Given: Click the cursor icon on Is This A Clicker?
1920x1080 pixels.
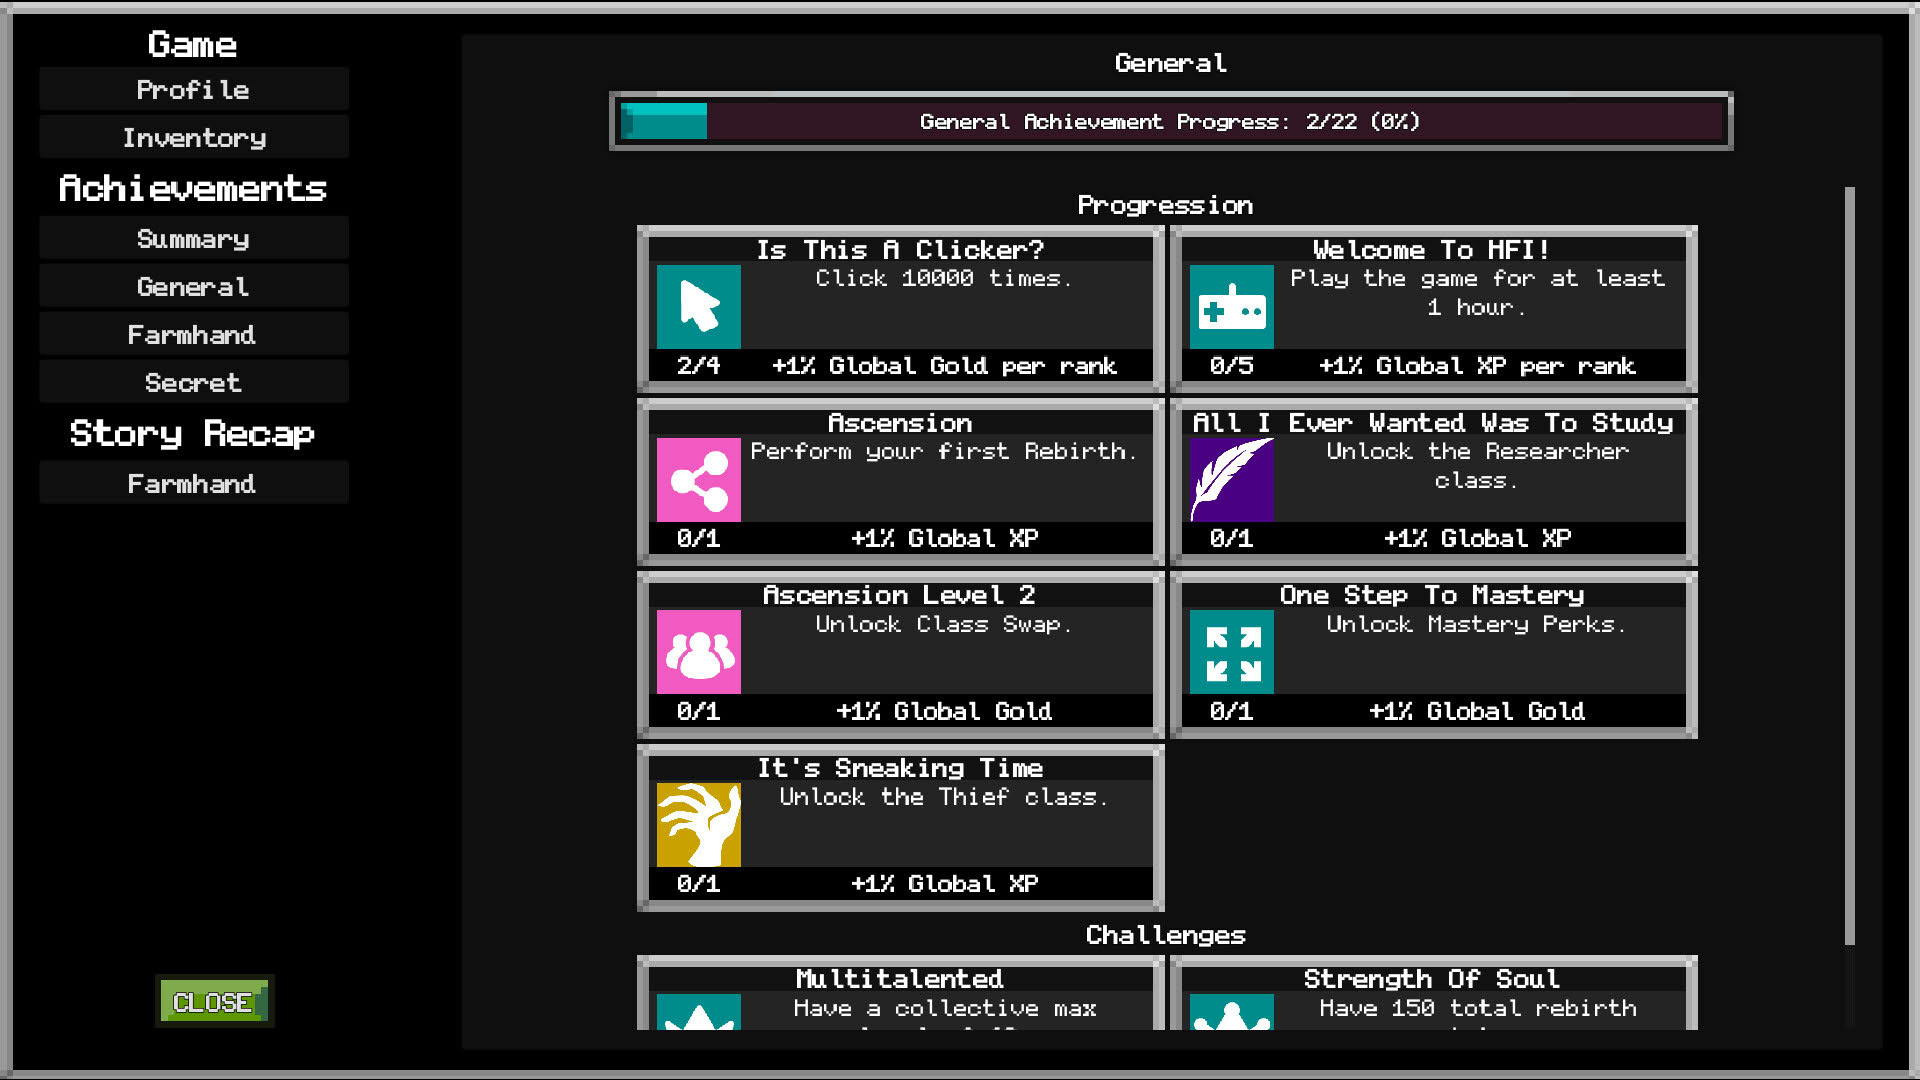Looking at the screenshot, I should (x=698, y=307).
